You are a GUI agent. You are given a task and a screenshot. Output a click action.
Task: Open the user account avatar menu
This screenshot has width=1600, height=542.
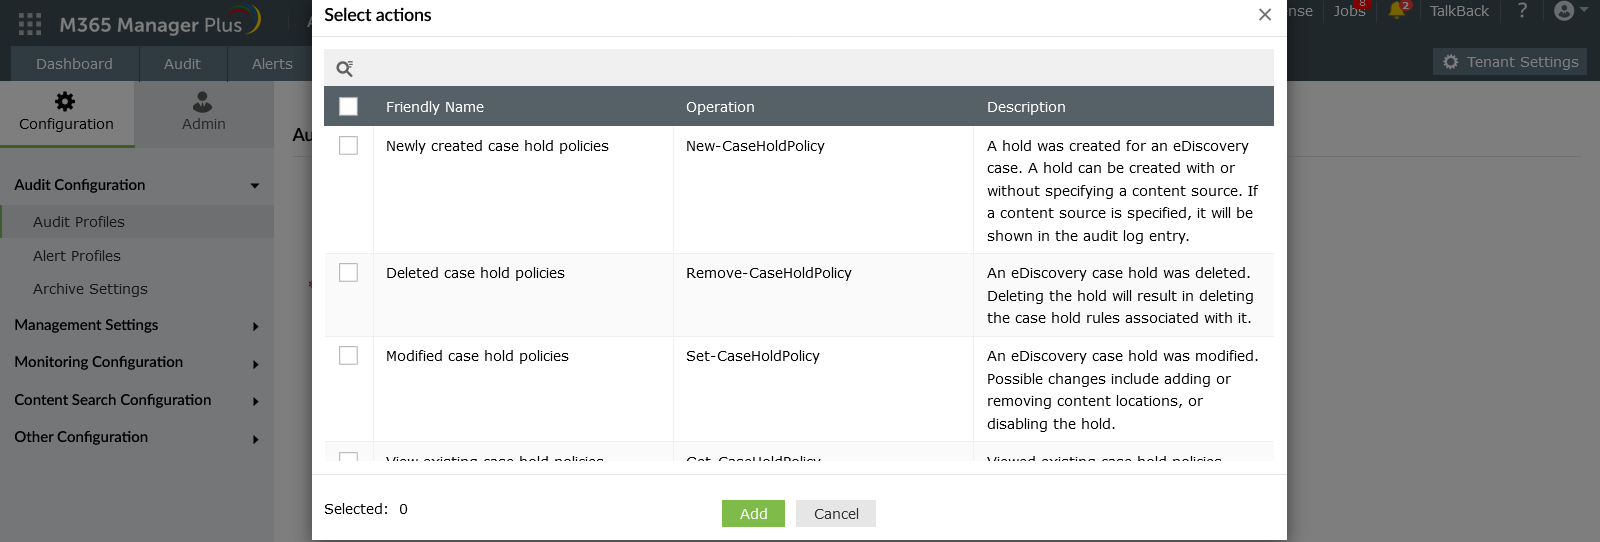point(1565,11)
